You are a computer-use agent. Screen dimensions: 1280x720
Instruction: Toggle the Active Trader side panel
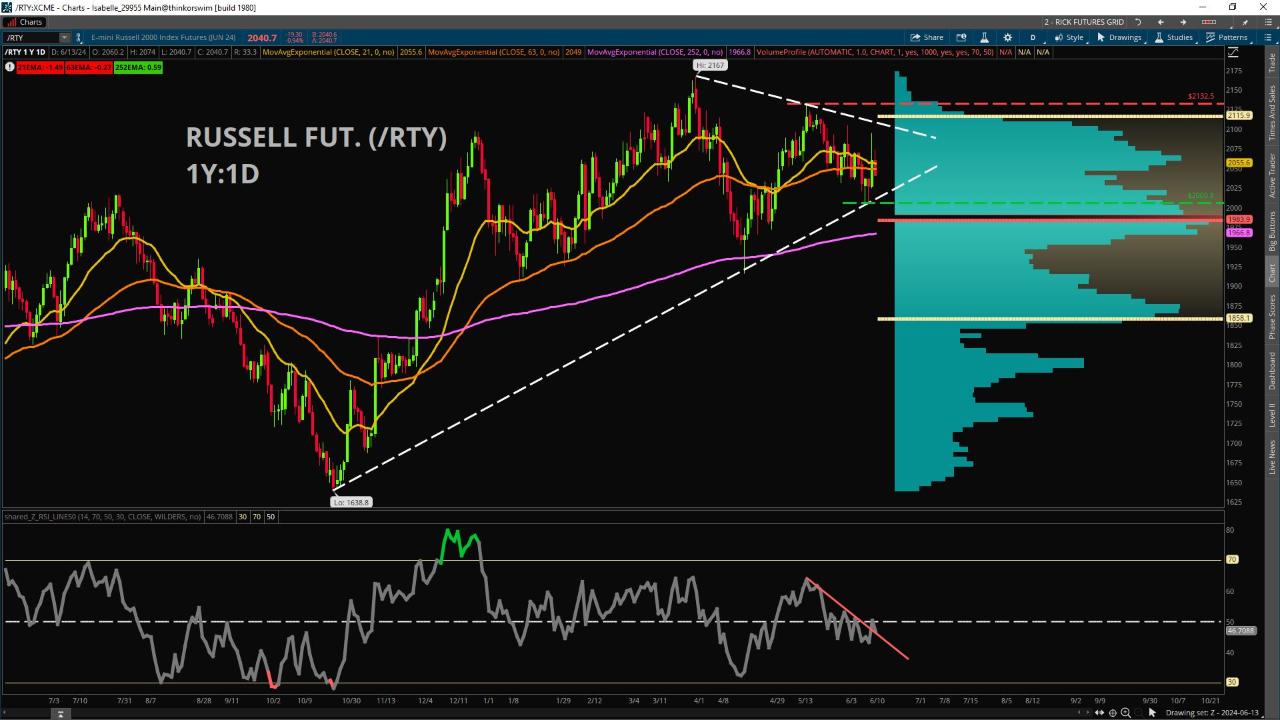click(x=1272, y=175)
